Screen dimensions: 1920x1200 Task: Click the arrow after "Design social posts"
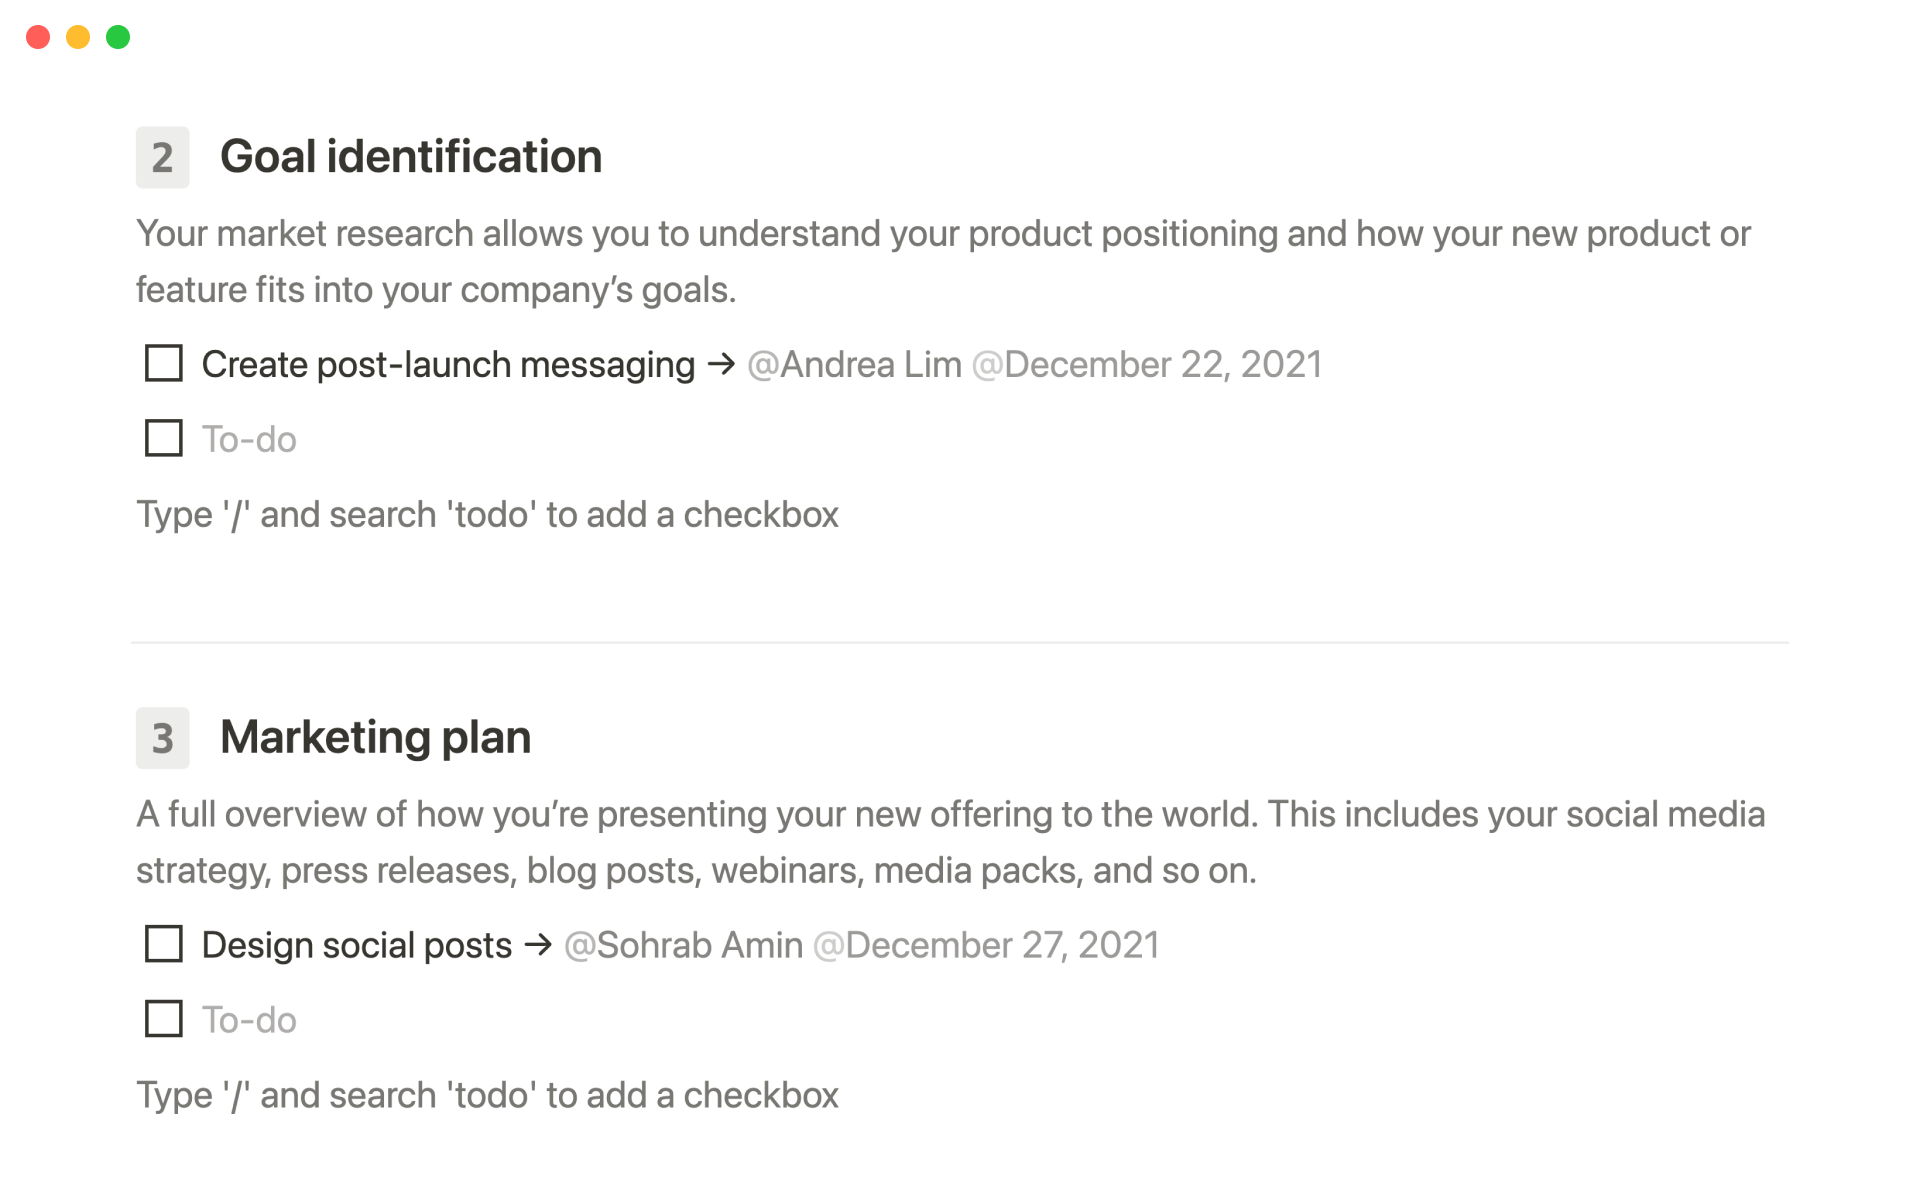(x=538, y=945)
